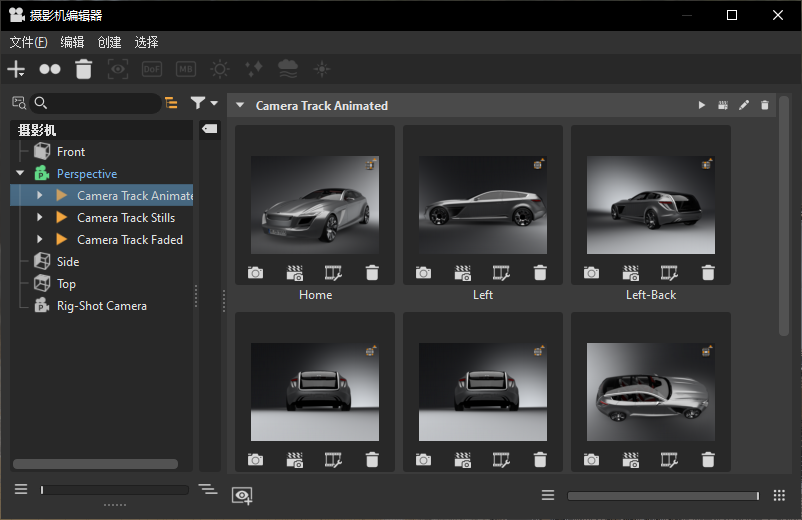The height and width of the screenshot is (520, 802).
Task: Click the film-edit icon under Left-Back shot
Action: pos(669,273)
